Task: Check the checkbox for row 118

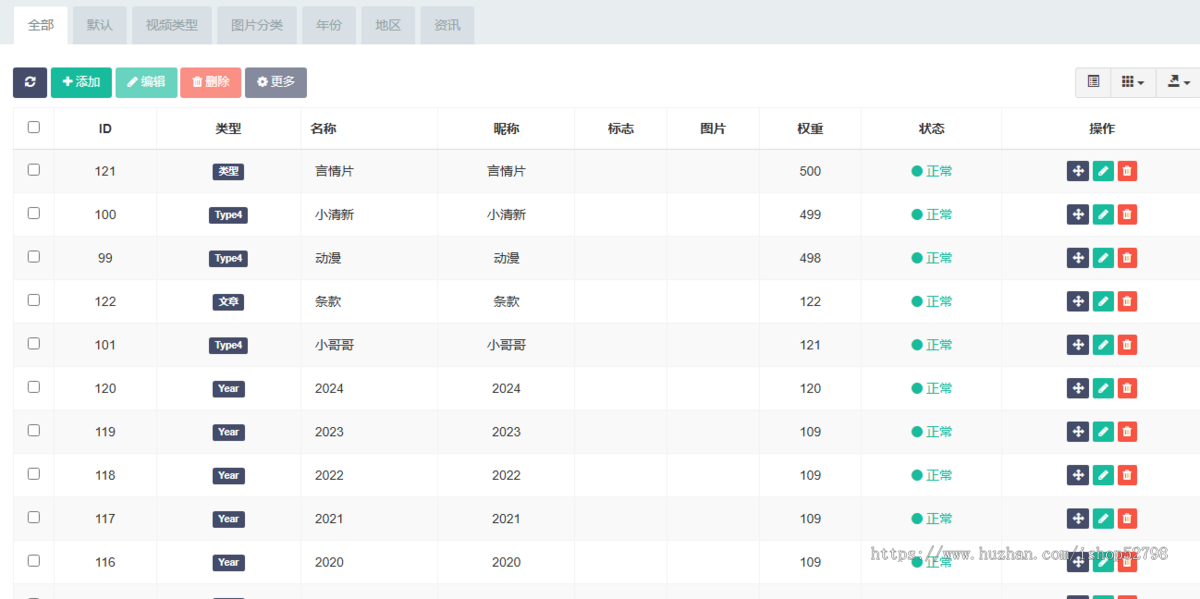Action: (34, 474)
